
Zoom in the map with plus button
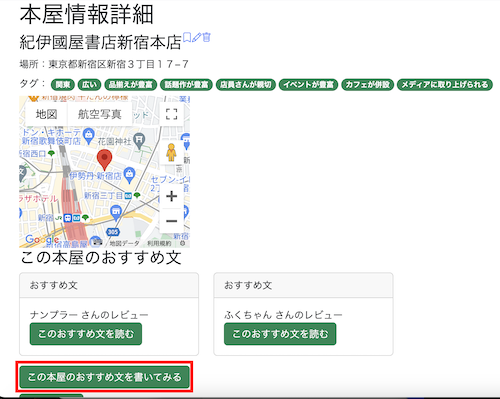click(171, 196)
